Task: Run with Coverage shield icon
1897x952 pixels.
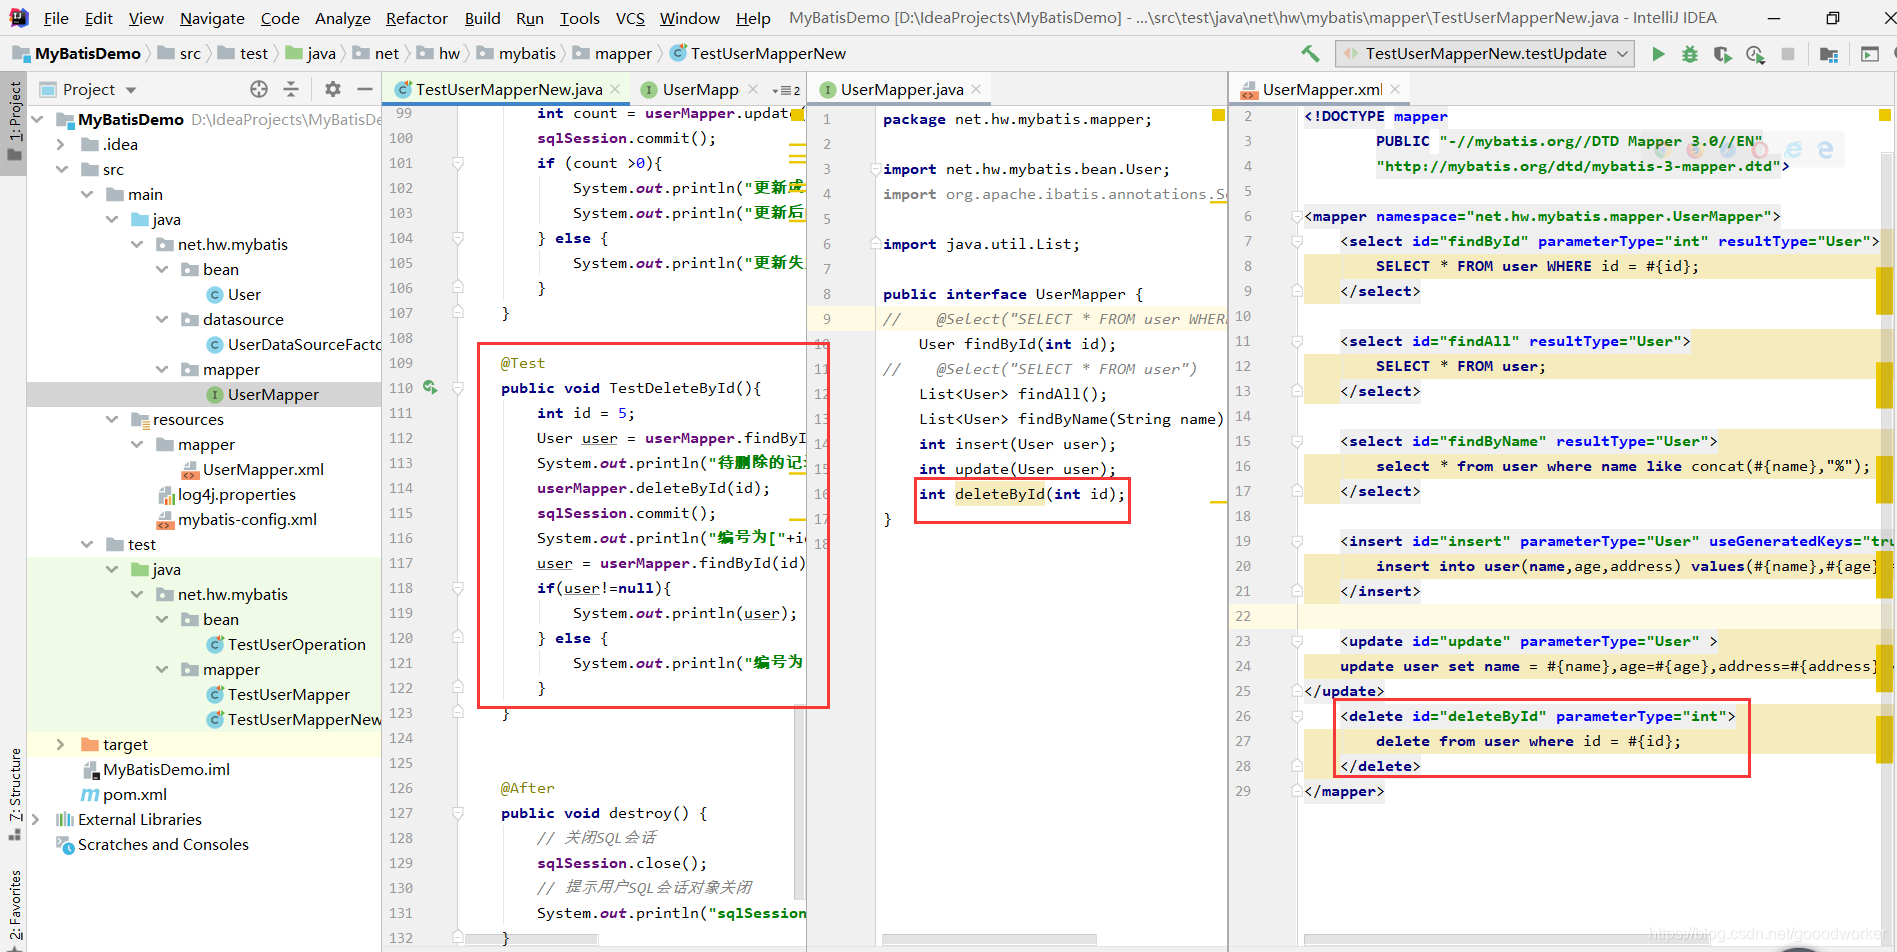Action: [1722, 54]
